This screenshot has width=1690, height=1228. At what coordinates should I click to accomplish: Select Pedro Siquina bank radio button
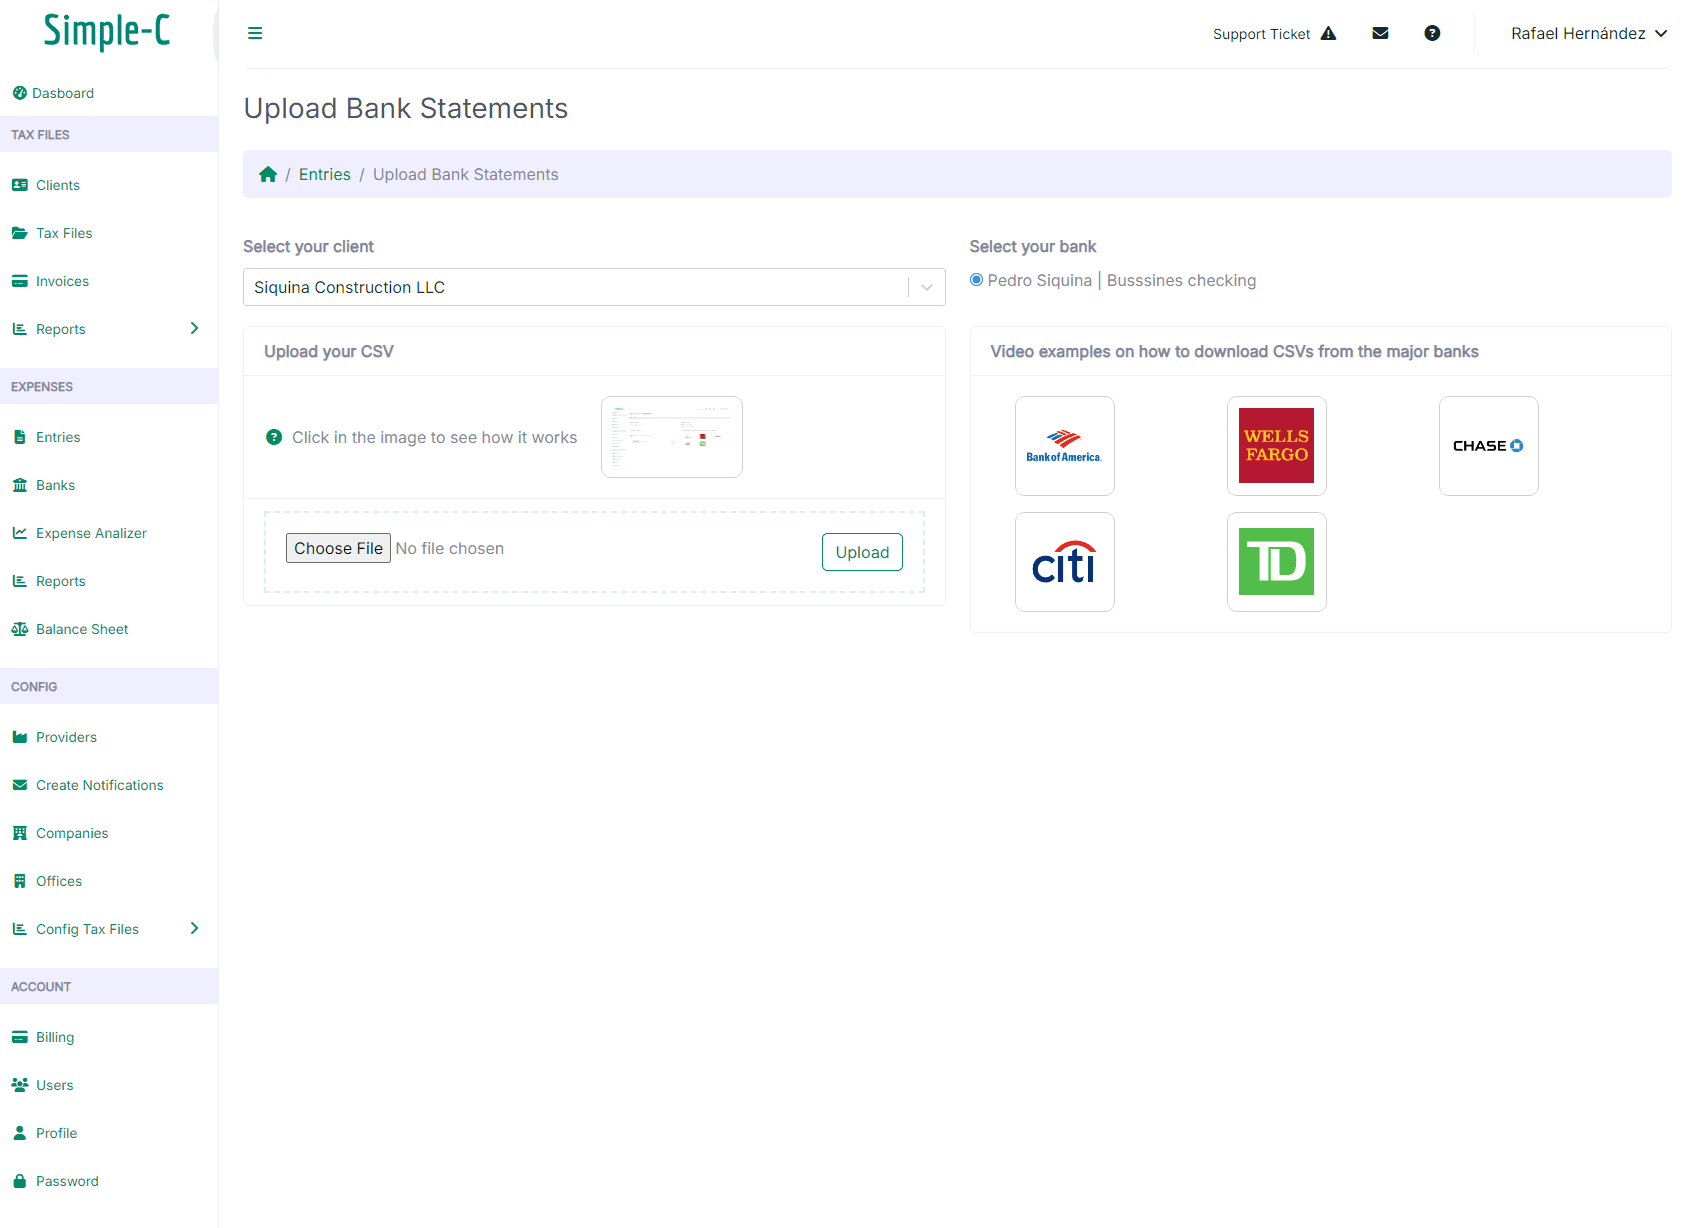[x=976, y=280]
